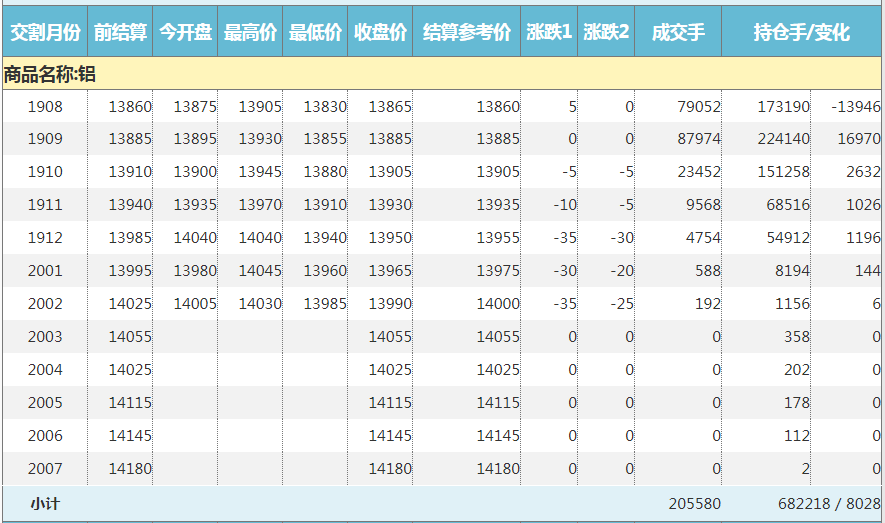This screenshot has width=885, height=523.
Task: Click the 涨跌2 column header
Action: pos(606,33)
